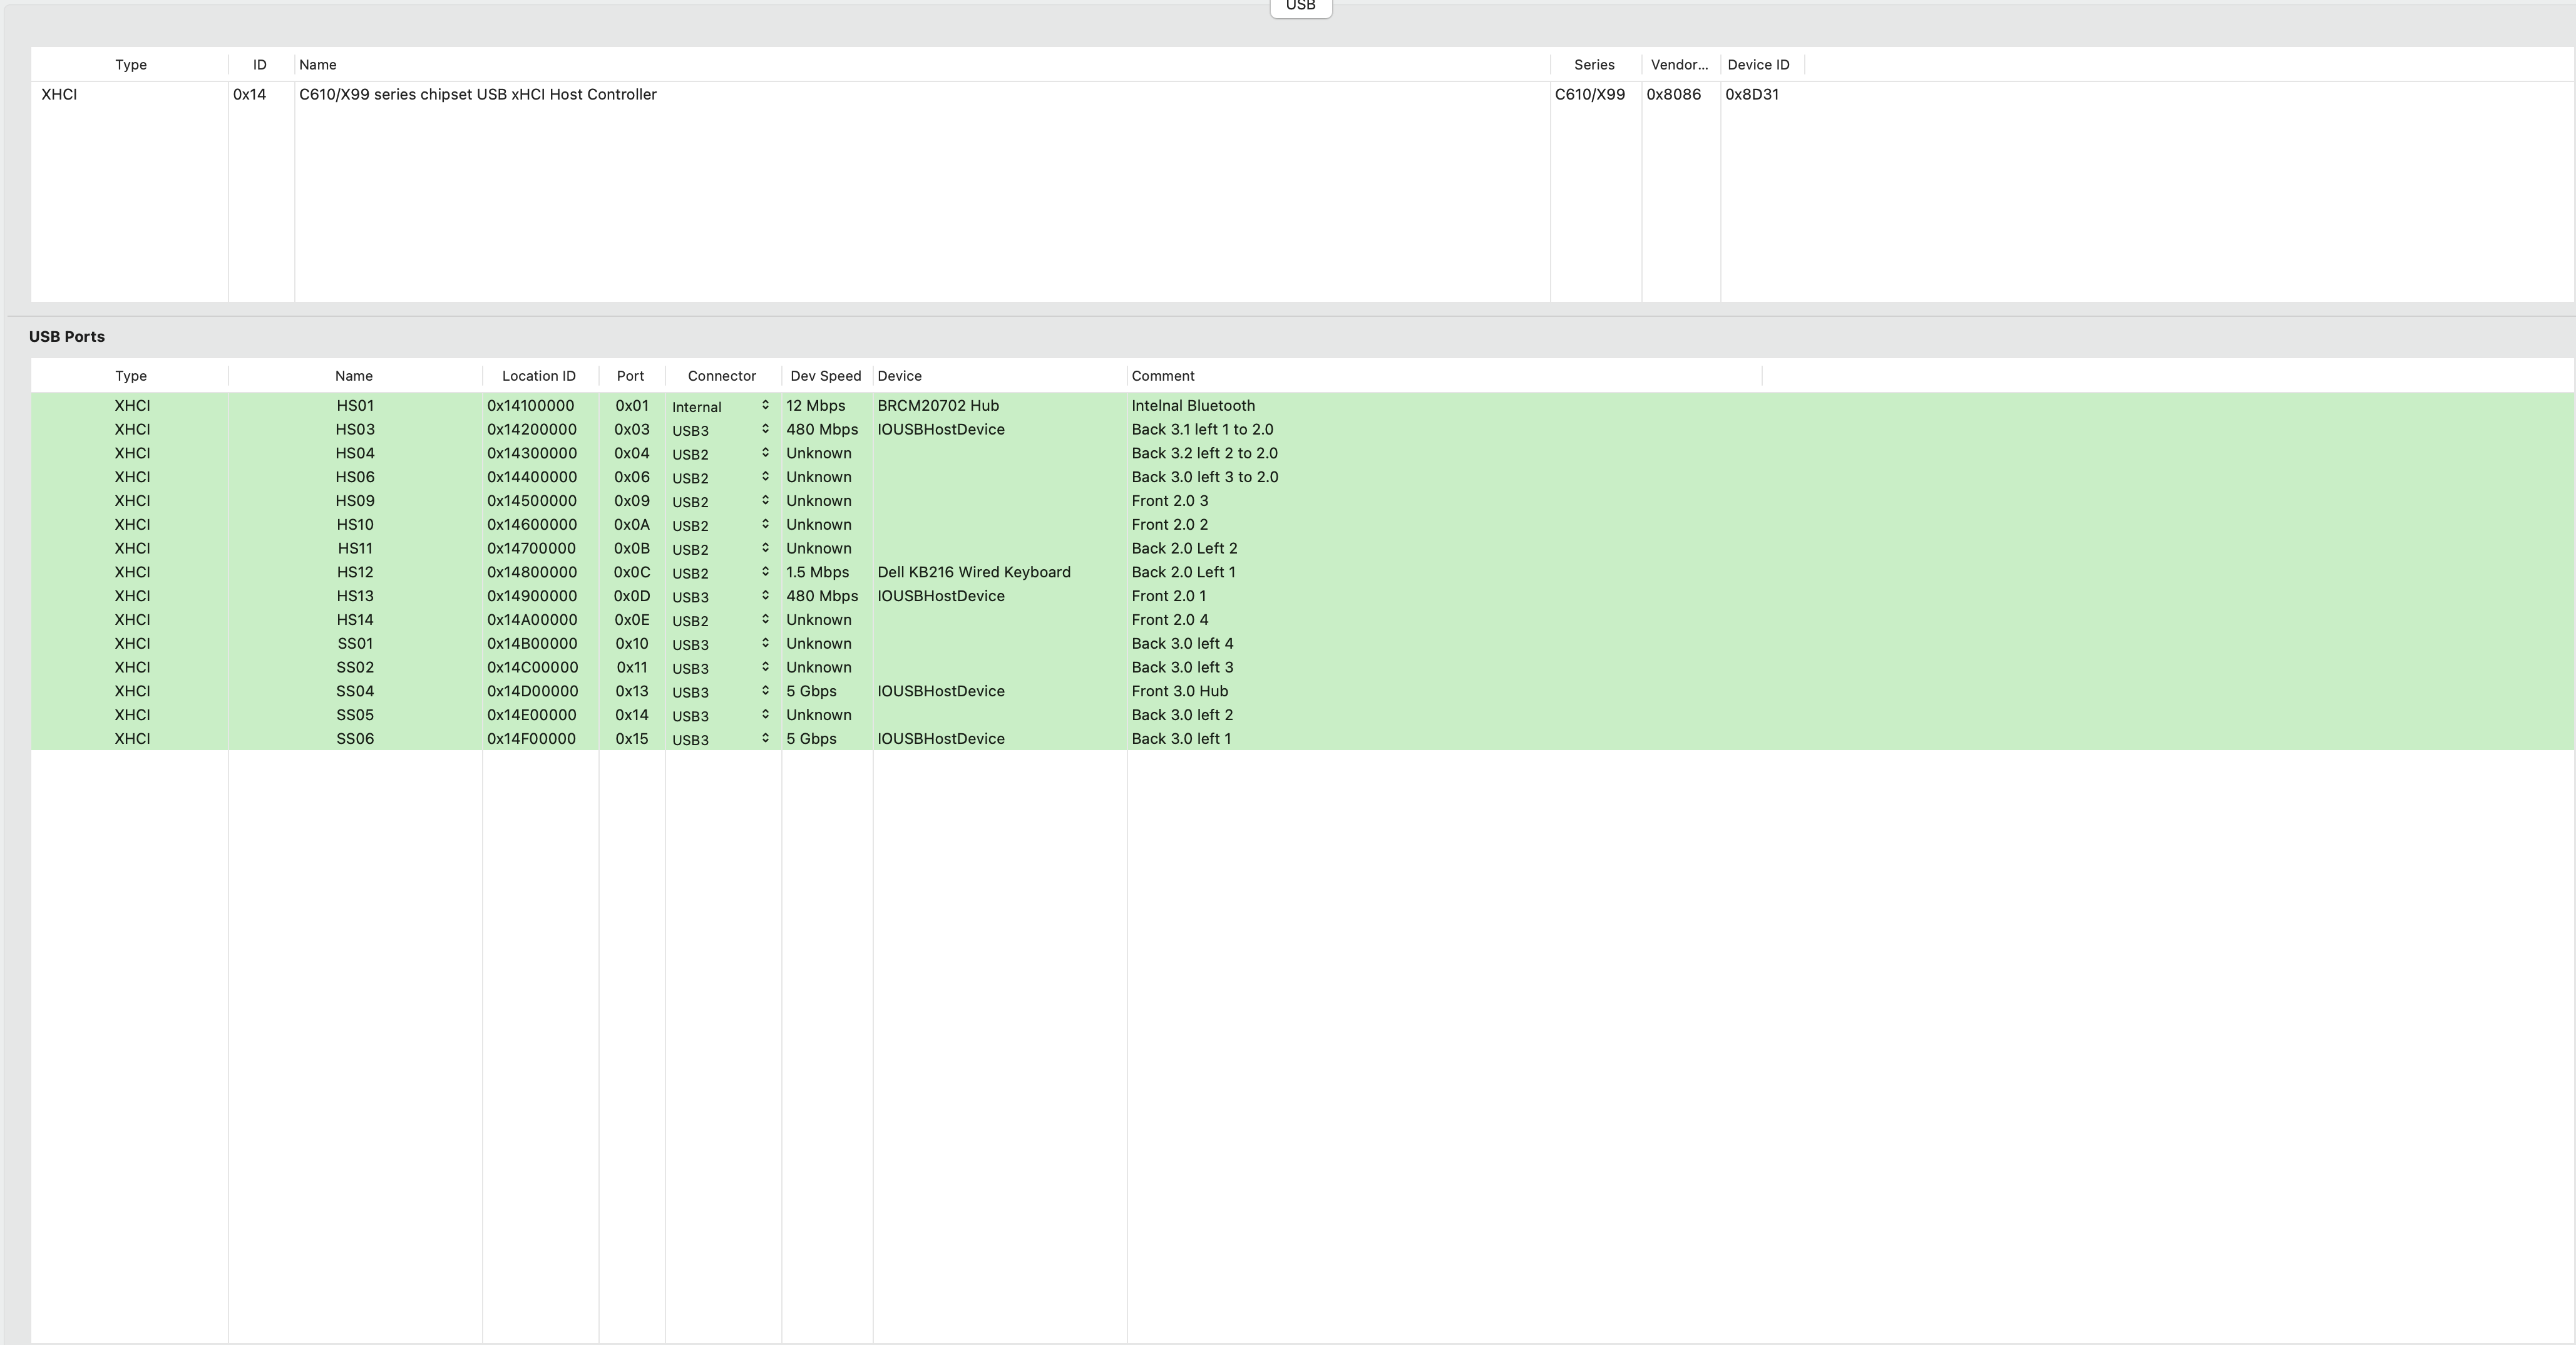Viewport: 2576px width, 1345px height.
Task: Edit the Front 2.0 4 comment
Action: [1170, 620]
